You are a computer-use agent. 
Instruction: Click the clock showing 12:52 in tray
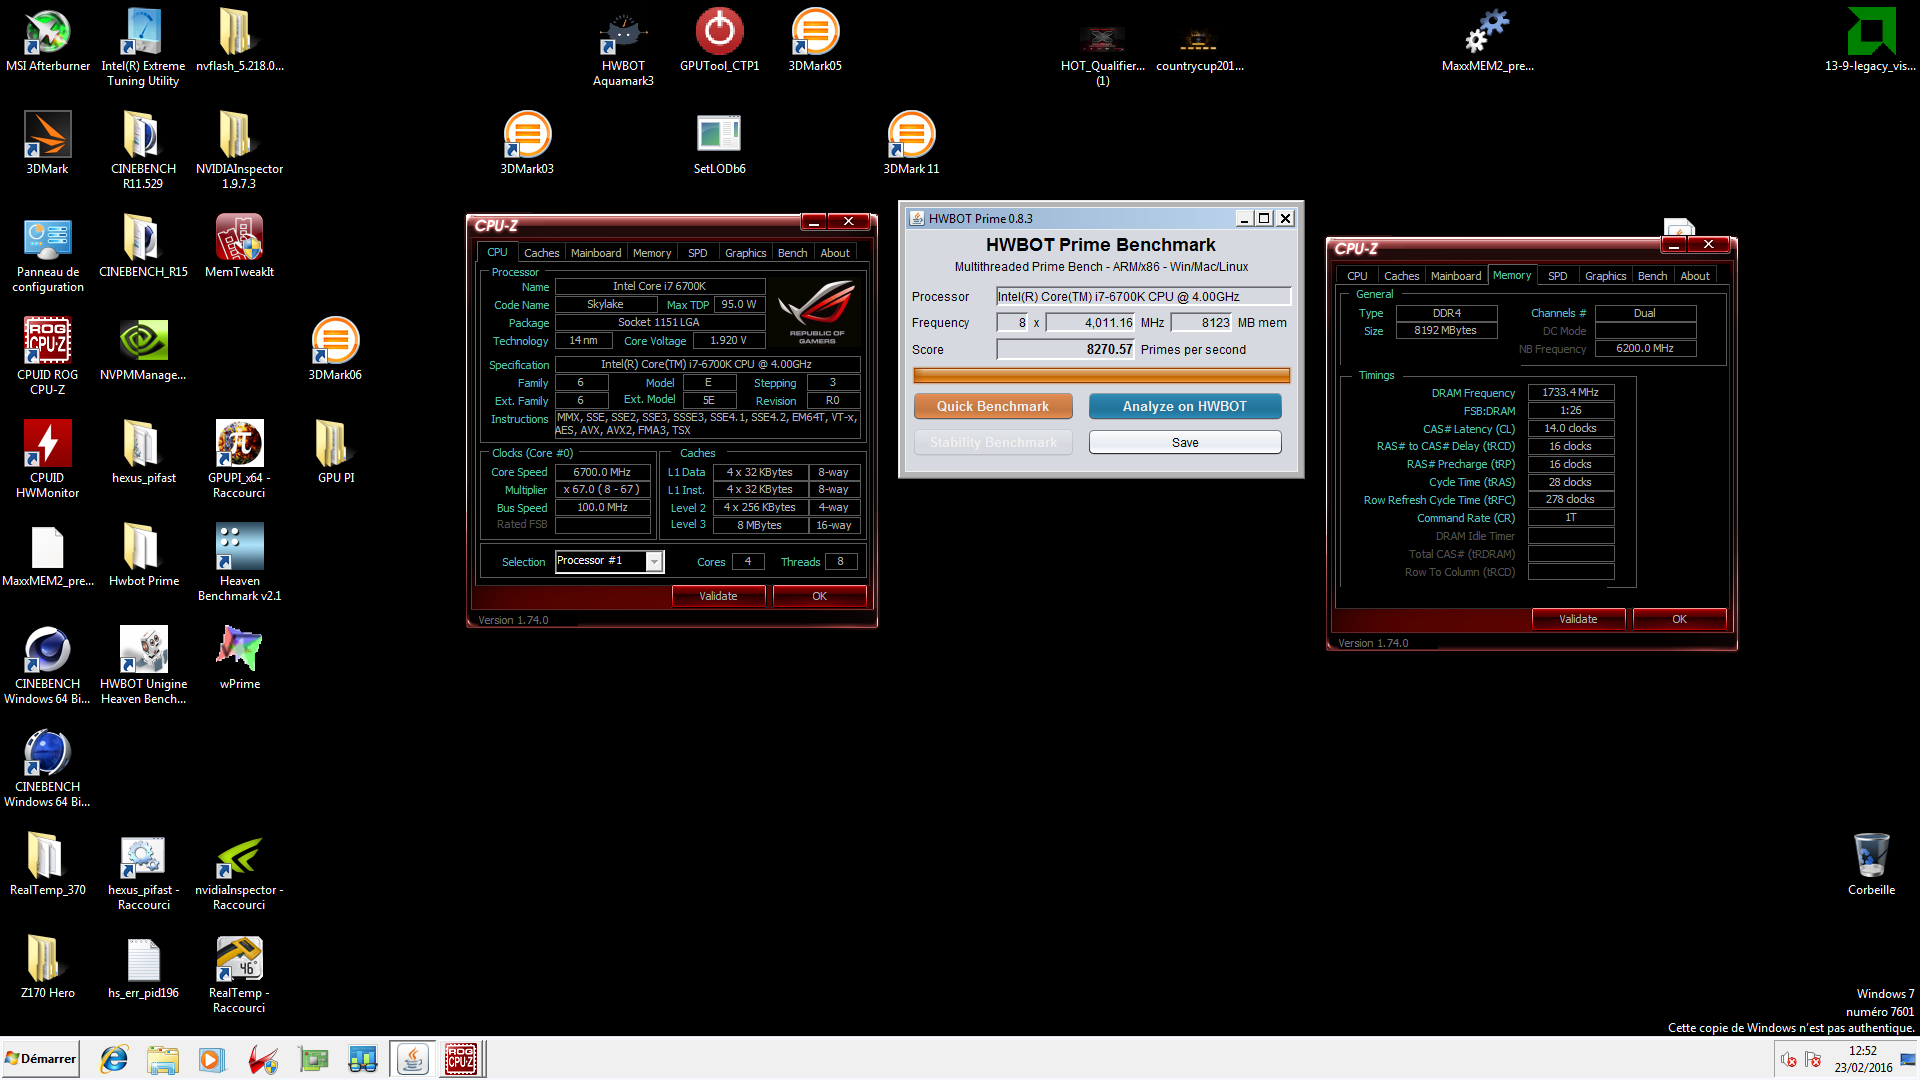[x=1863, y=1051]
